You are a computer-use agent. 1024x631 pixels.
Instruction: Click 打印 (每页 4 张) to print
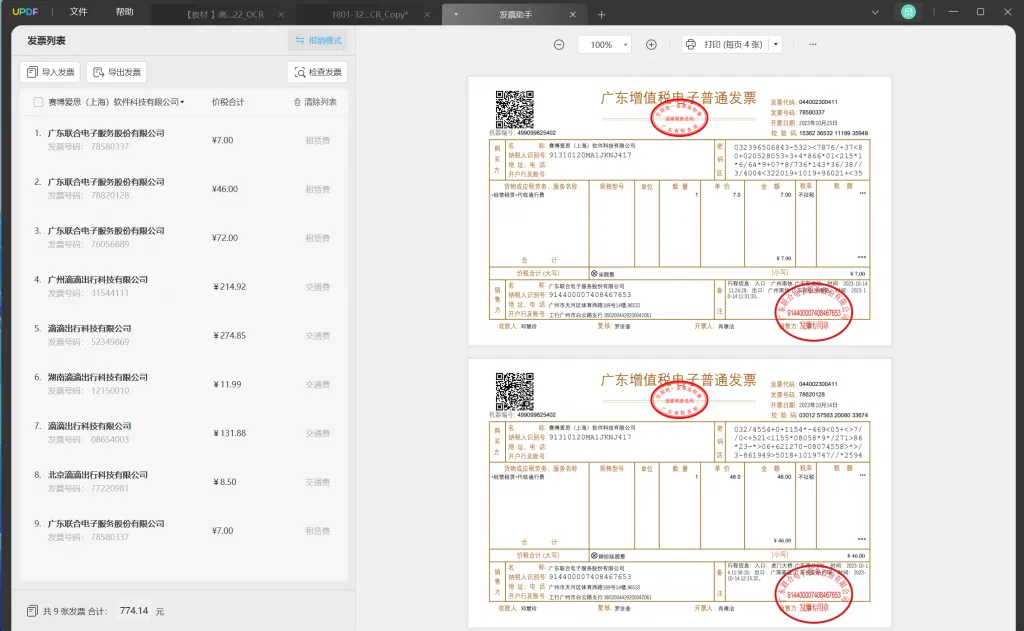725,44
